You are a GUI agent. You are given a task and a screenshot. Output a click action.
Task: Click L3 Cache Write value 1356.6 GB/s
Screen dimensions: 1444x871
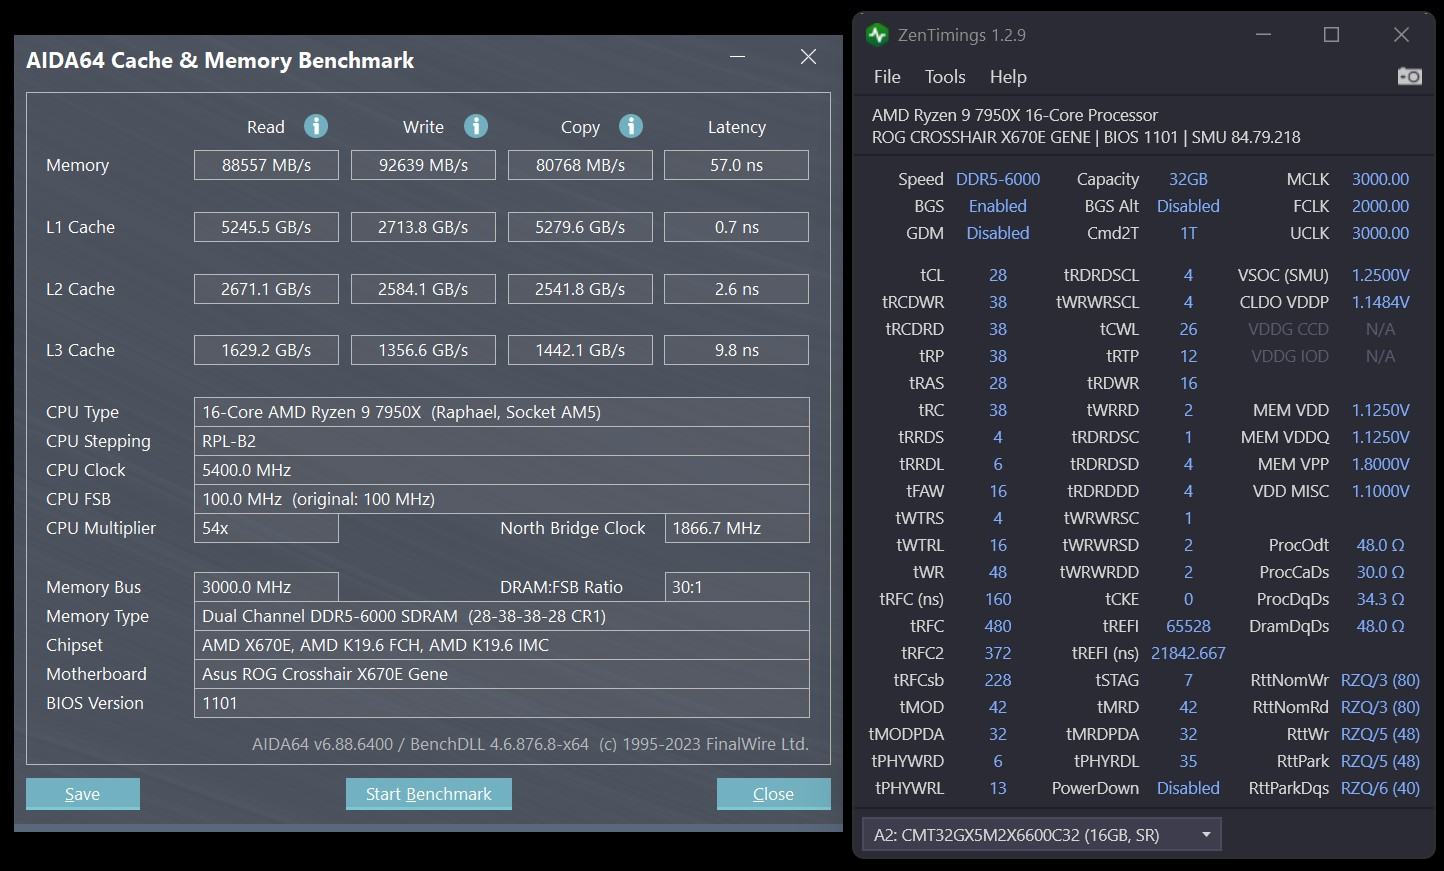tap(423, 350)
